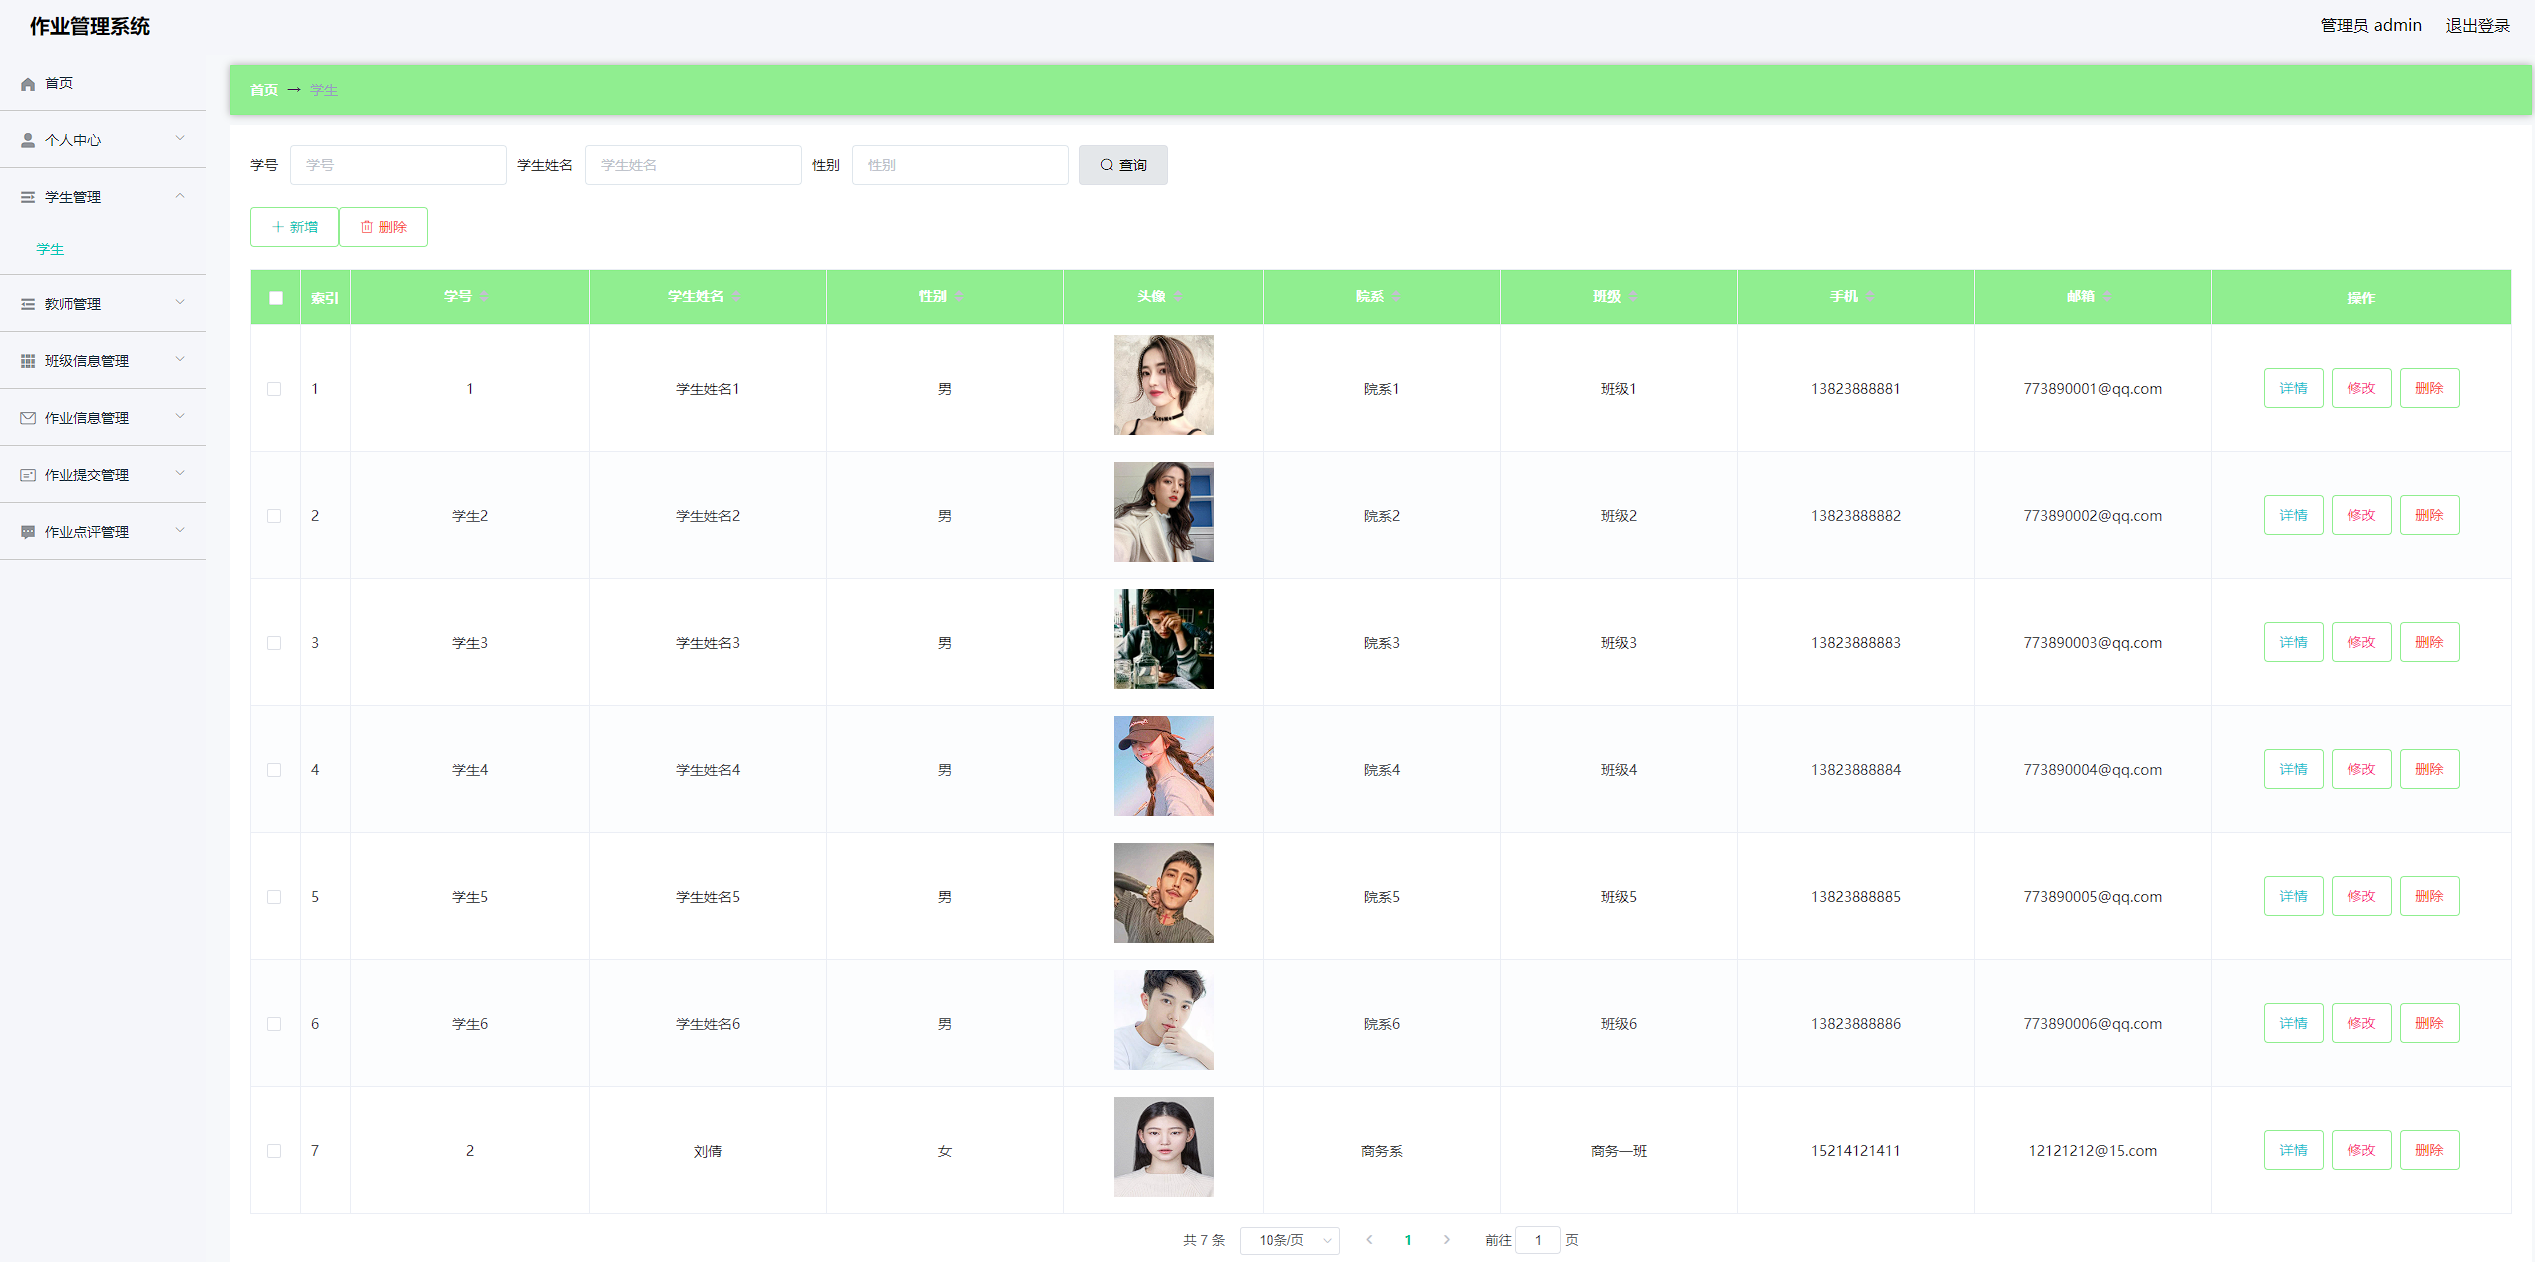Click the comment icon beside 作业点评管理

28,532
